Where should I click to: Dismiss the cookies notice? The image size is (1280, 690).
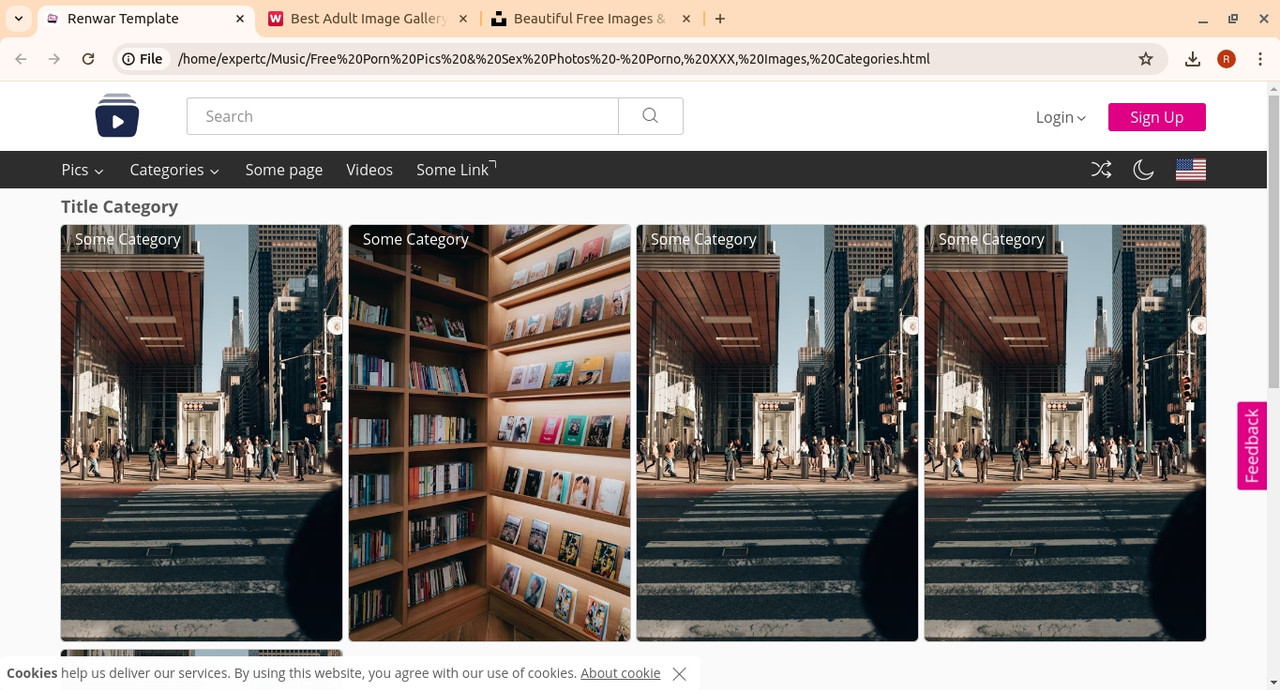tap(679, 674)
